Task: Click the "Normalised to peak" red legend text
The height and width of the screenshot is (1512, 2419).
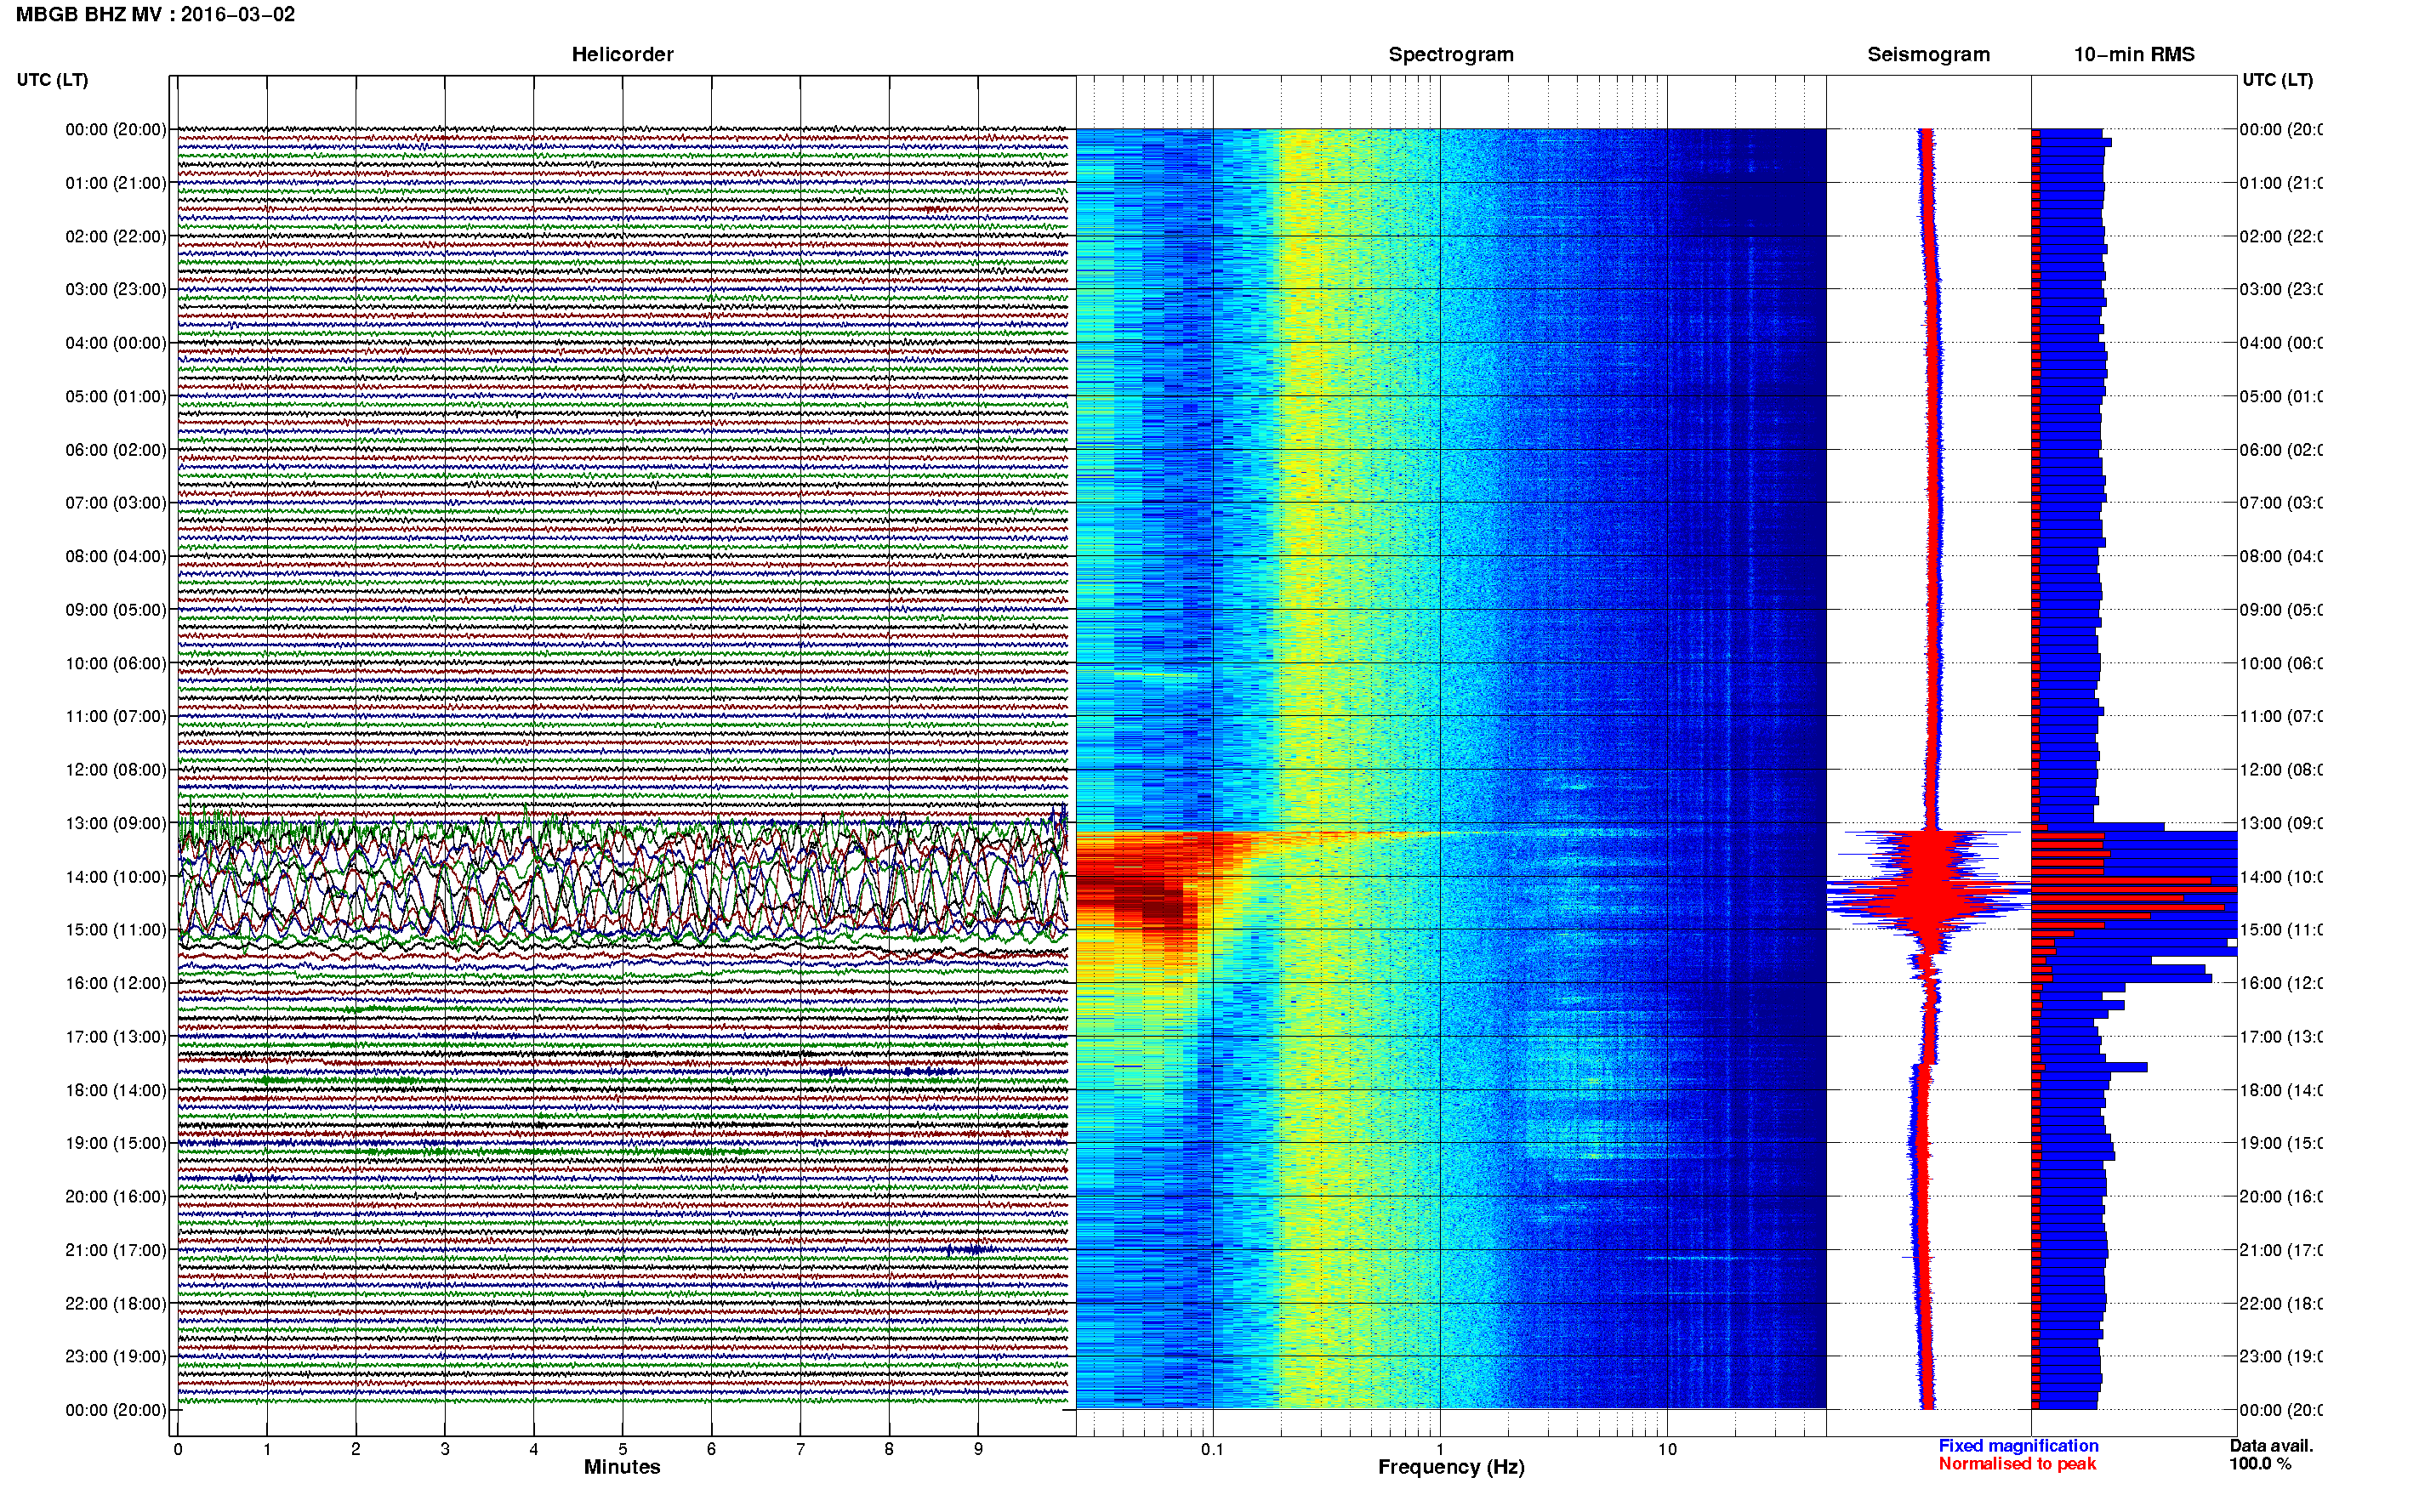Action: pyautogui.click(x=2017, y=1464)
